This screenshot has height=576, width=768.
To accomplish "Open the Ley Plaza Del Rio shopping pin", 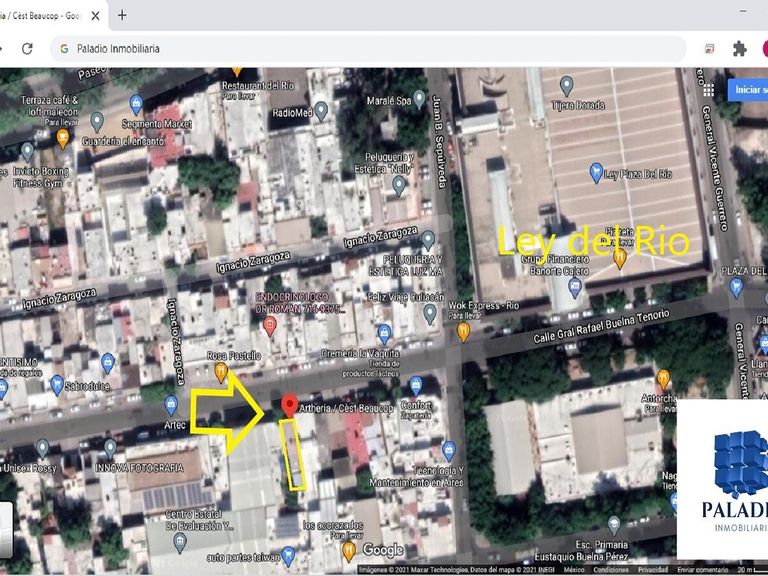I will [x=596, y=172].
